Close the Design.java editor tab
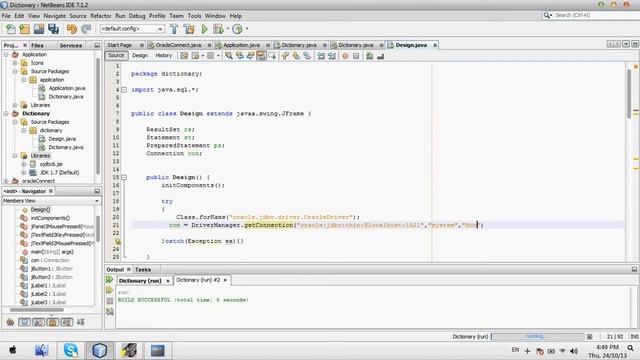Screen dimensions: 640x360 click(x=435, y=45)
